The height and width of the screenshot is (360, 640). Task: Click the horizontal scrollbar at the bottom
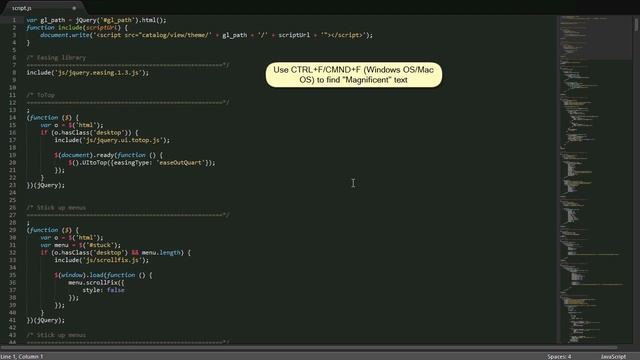coord(309,348)
